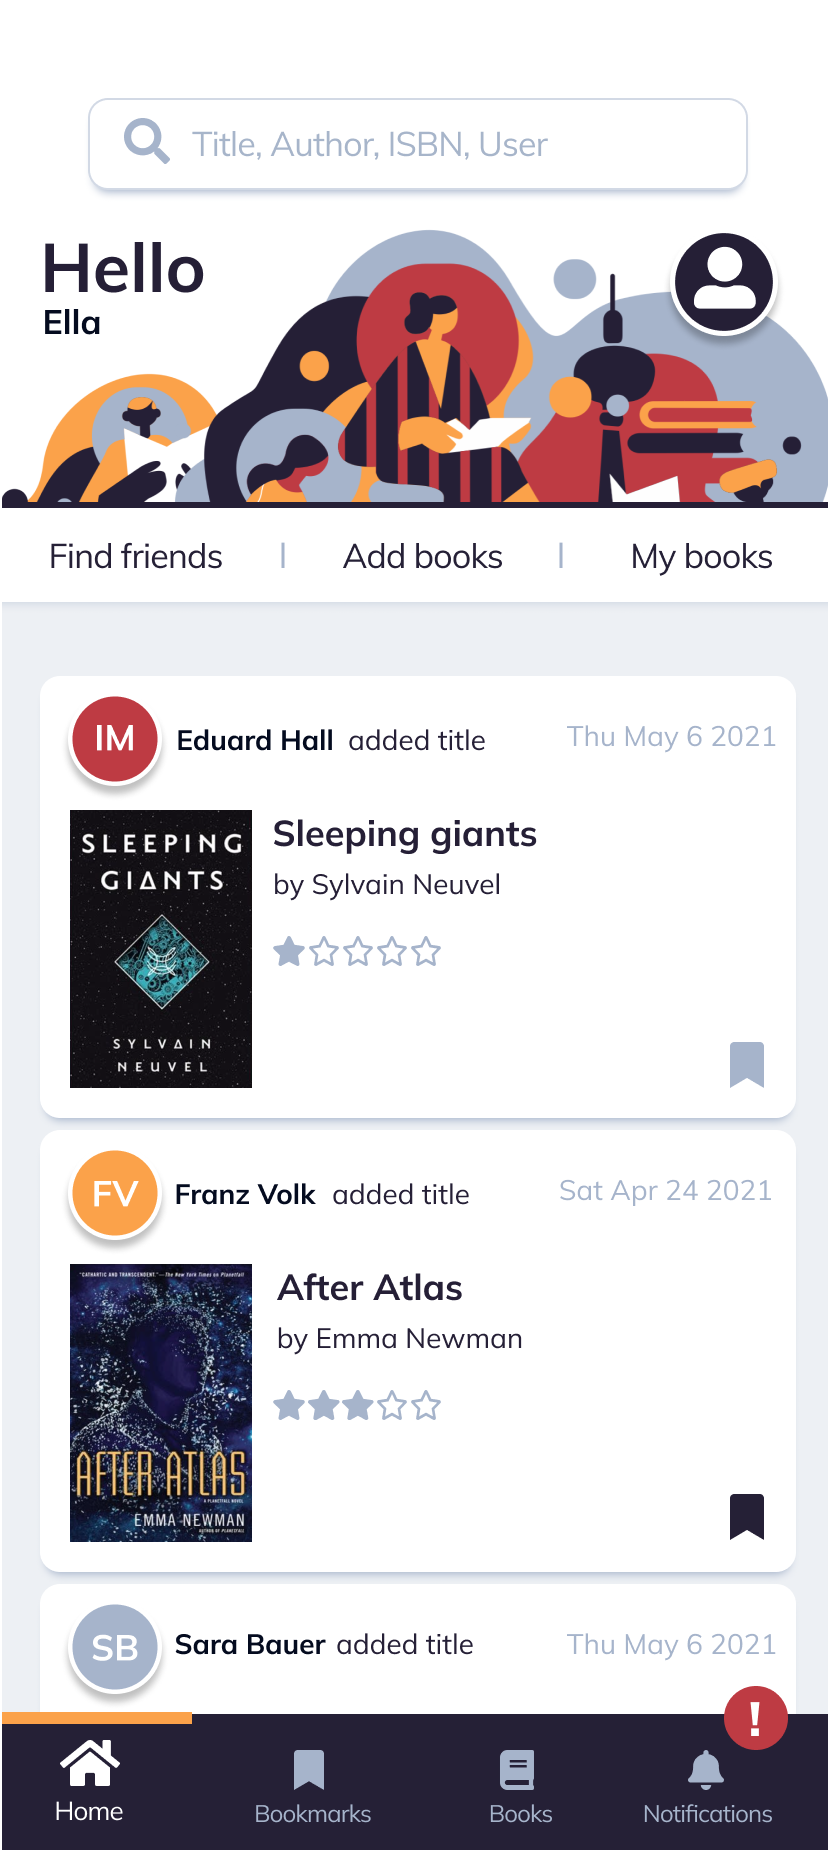Open the user profile avatar icon
Image resolution: width=828 pixels, height=1850 pixels.
[724, 283]
